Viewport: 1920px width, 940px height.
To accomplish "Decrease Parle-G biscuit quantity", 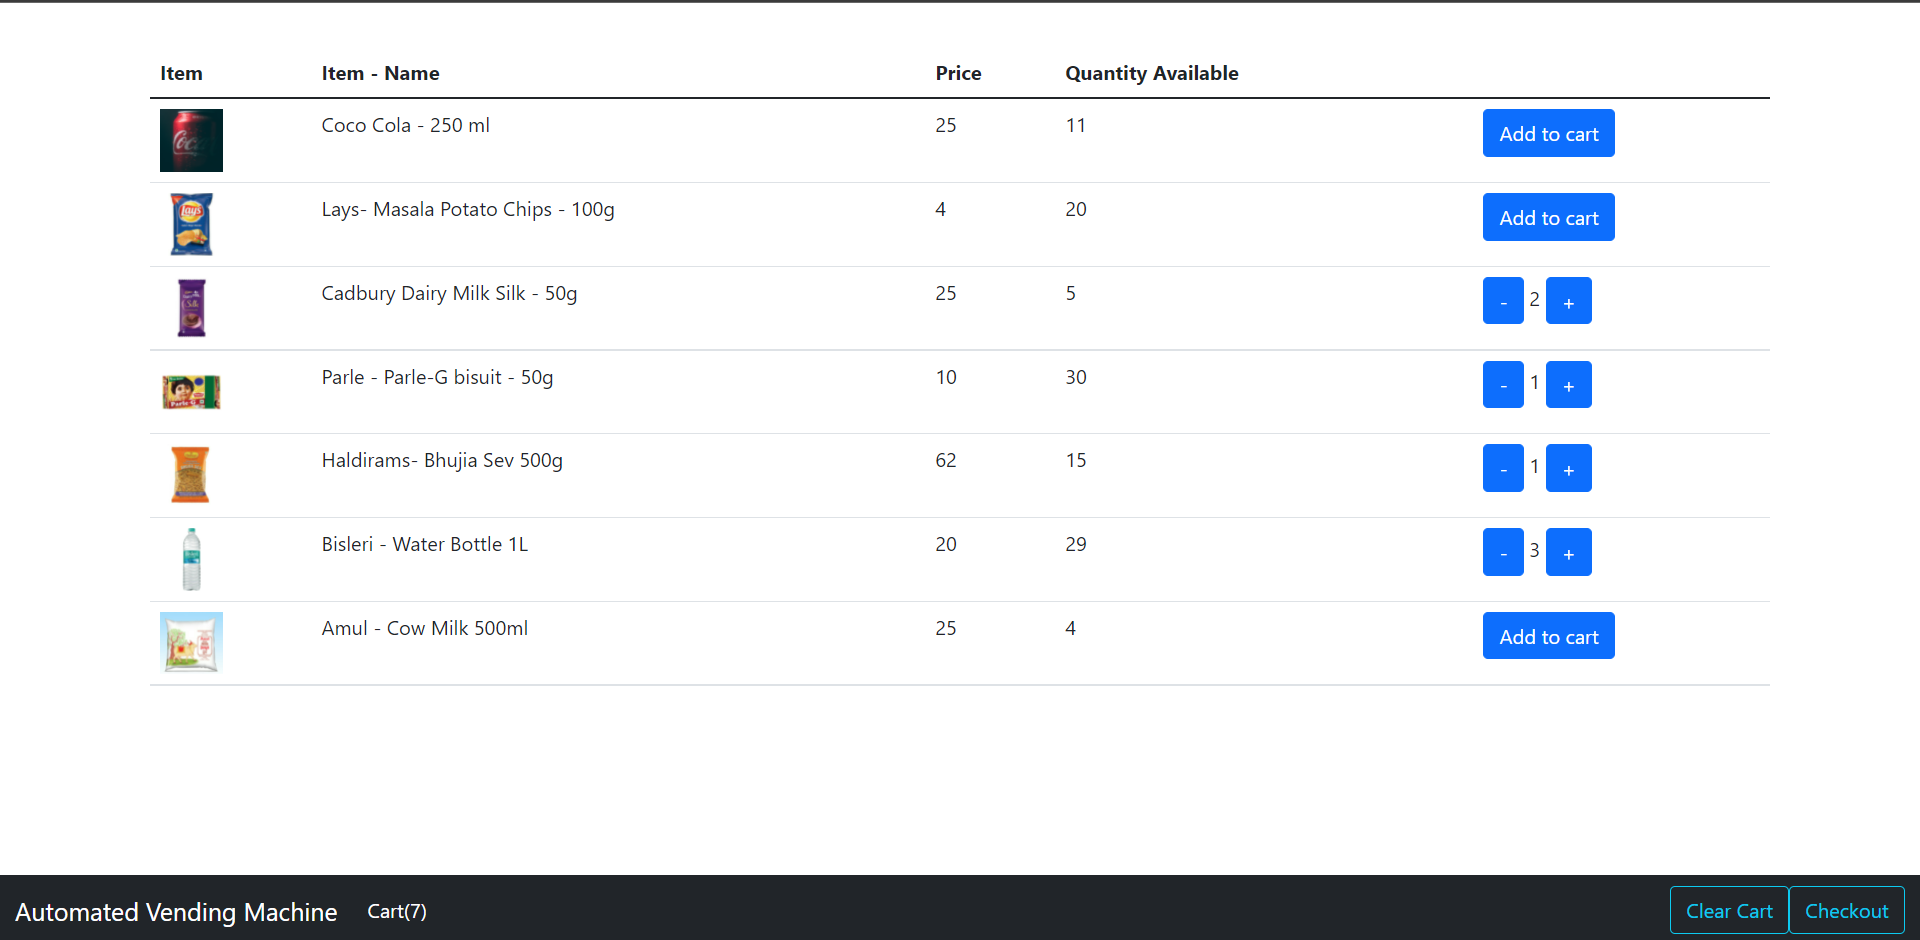I will click(1503, 385).
